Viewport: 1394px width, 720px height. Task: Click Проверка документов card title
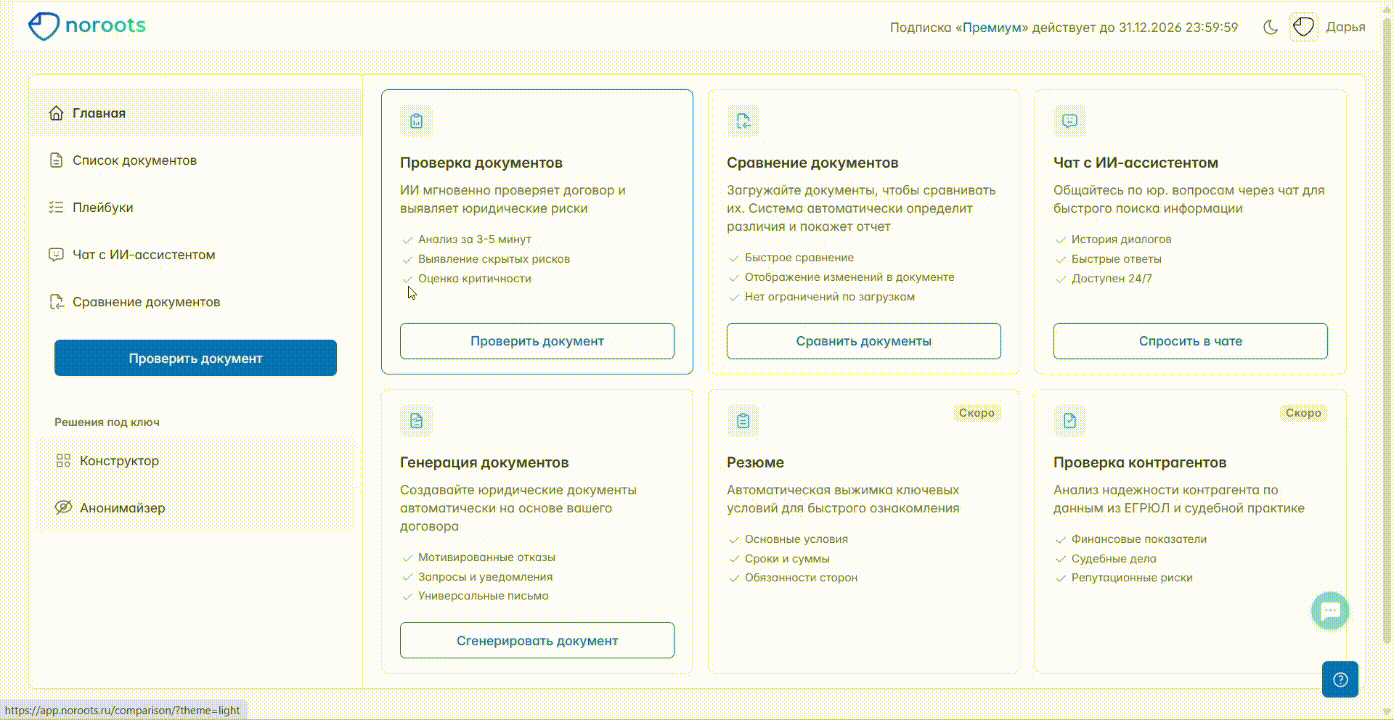click(x=481, y=163)
